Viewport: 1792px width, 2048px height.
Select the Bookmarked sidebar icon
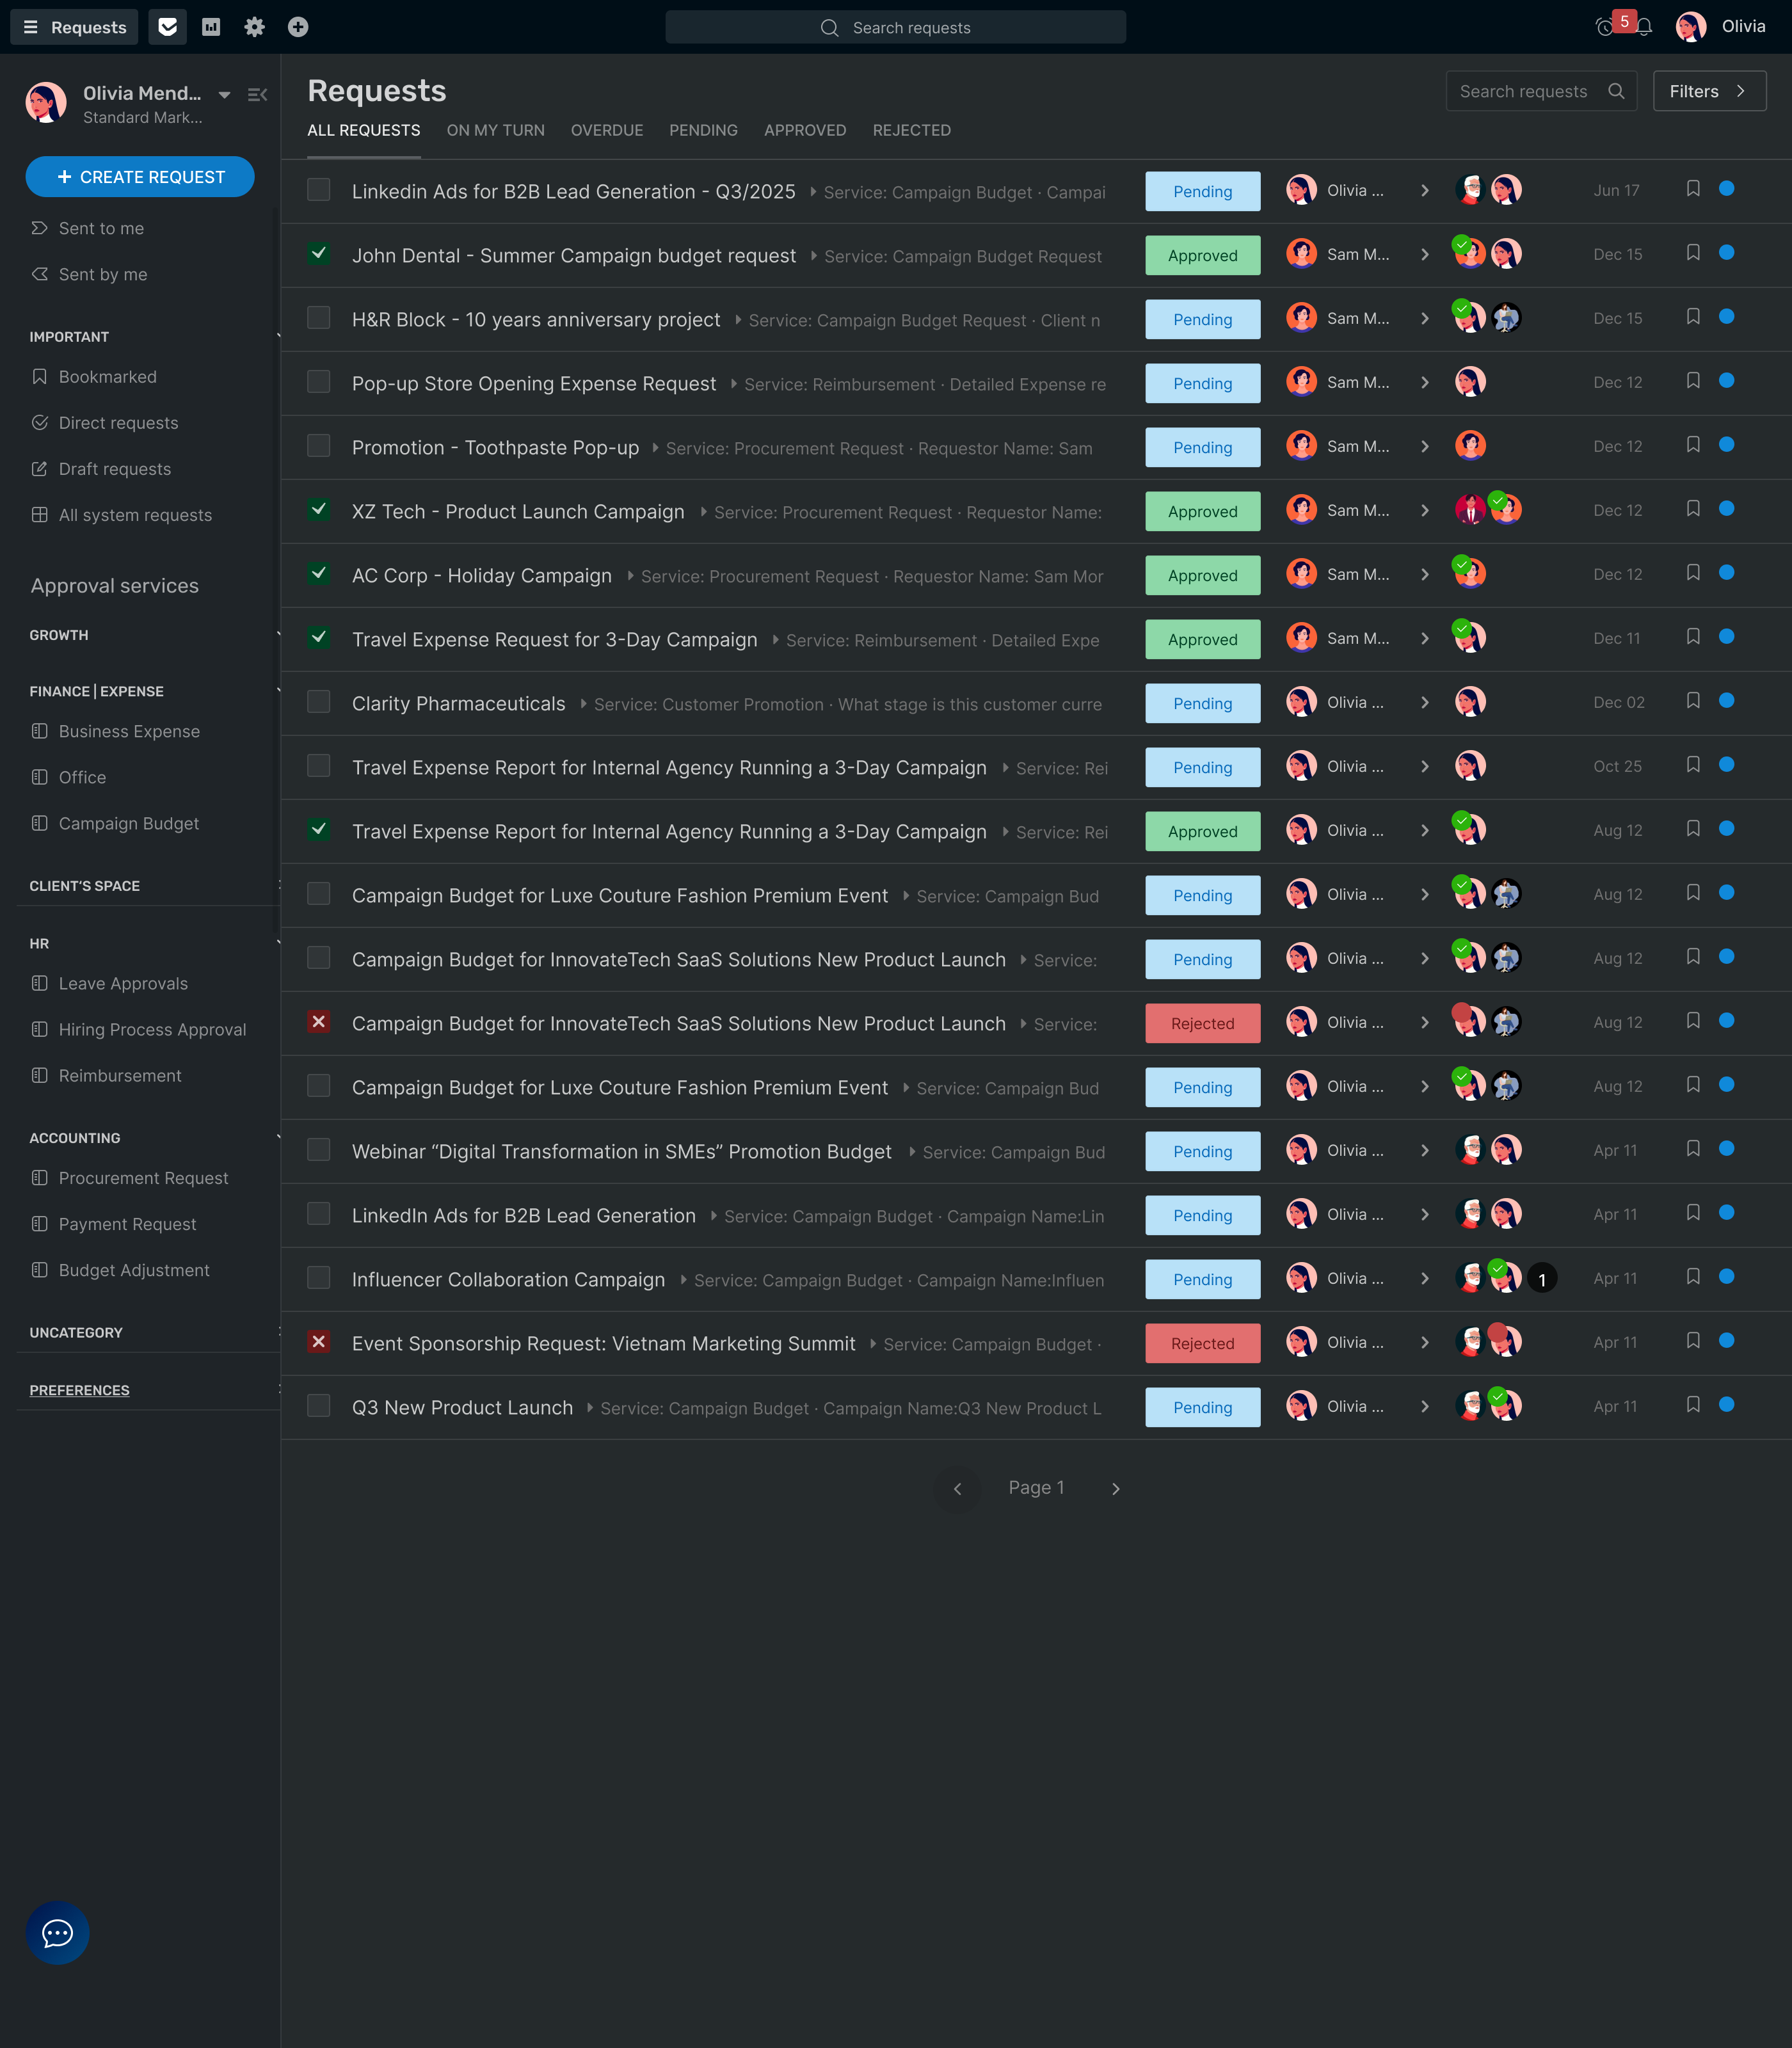(39, 376)
